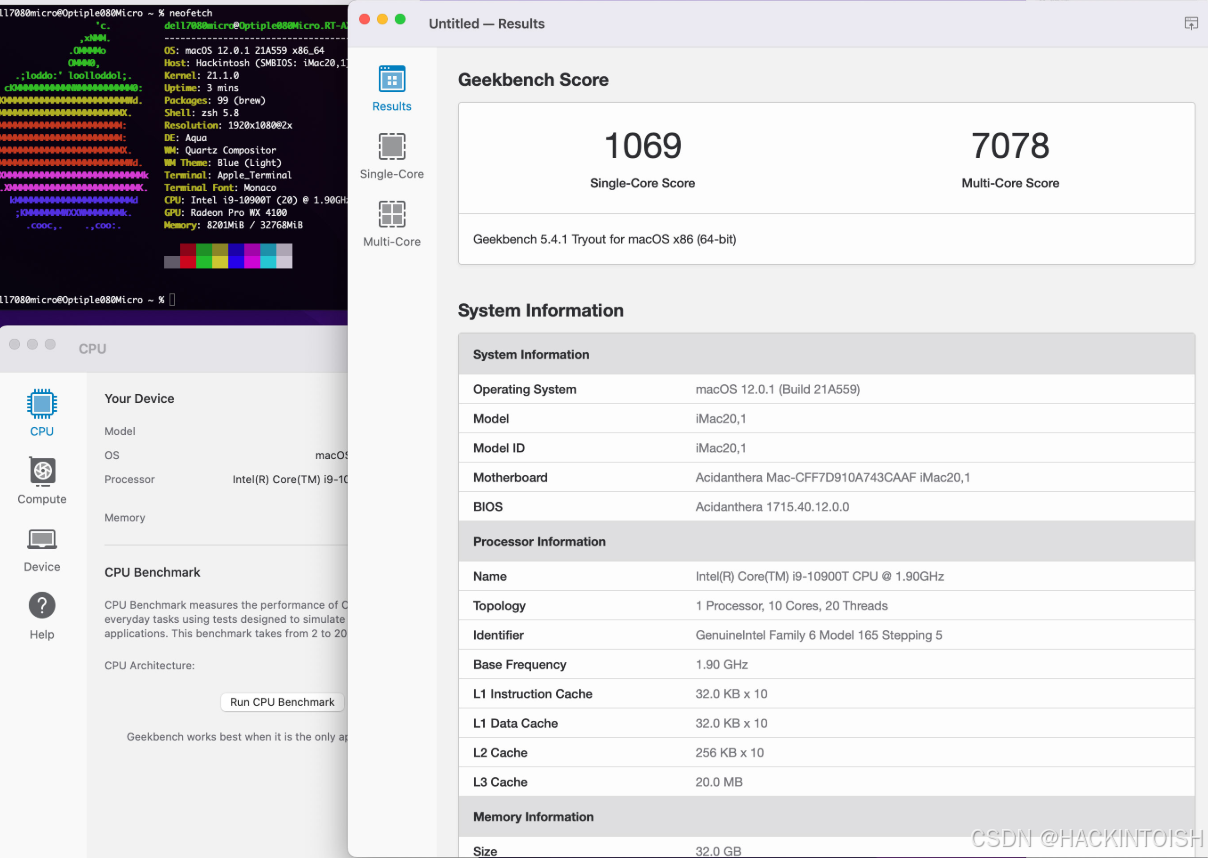
Task: Click the GPU Radeon Pro WX 4100 line
Action: pos(225,212)
